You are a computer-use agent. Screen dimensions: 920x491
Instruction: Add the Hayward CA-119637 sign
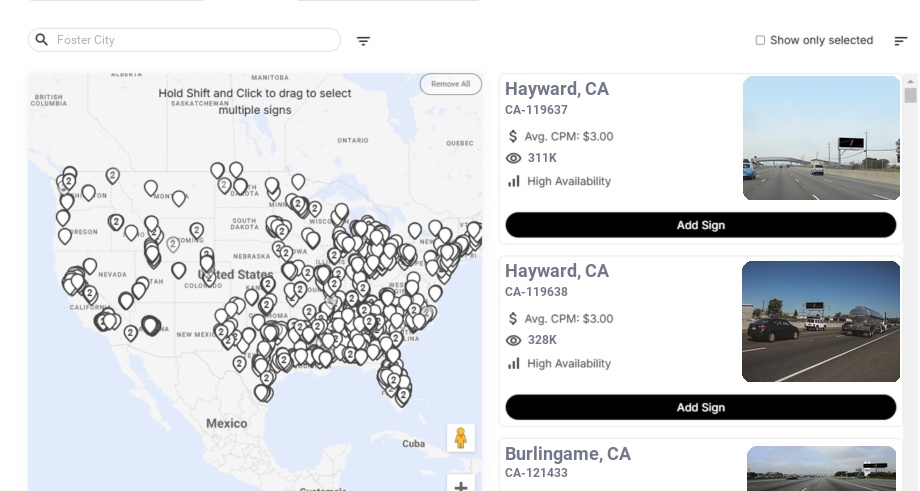(x=700, y=225)
